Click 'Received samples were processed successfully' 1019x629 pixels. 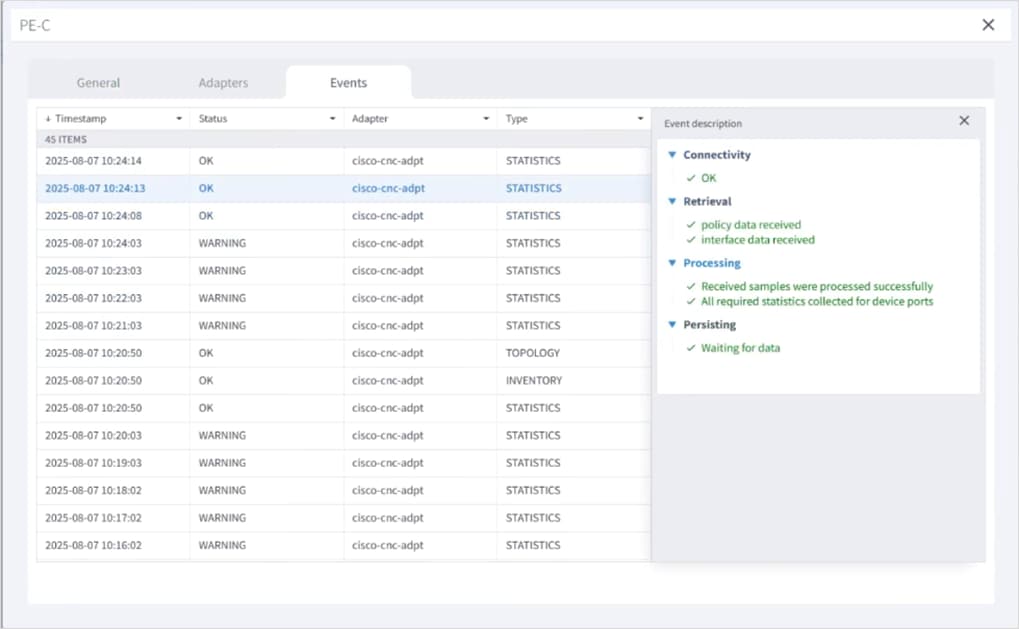click(x=817, y=286)
